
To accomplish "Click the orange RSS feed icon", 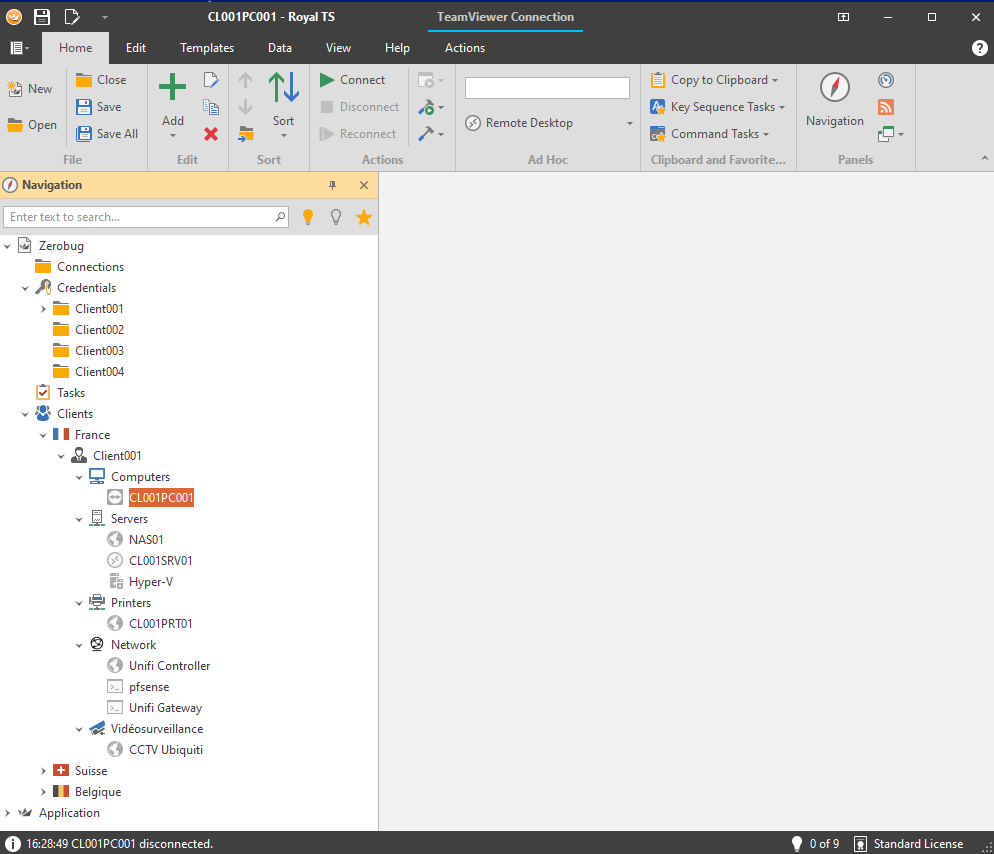I will (x=886, y=107).
